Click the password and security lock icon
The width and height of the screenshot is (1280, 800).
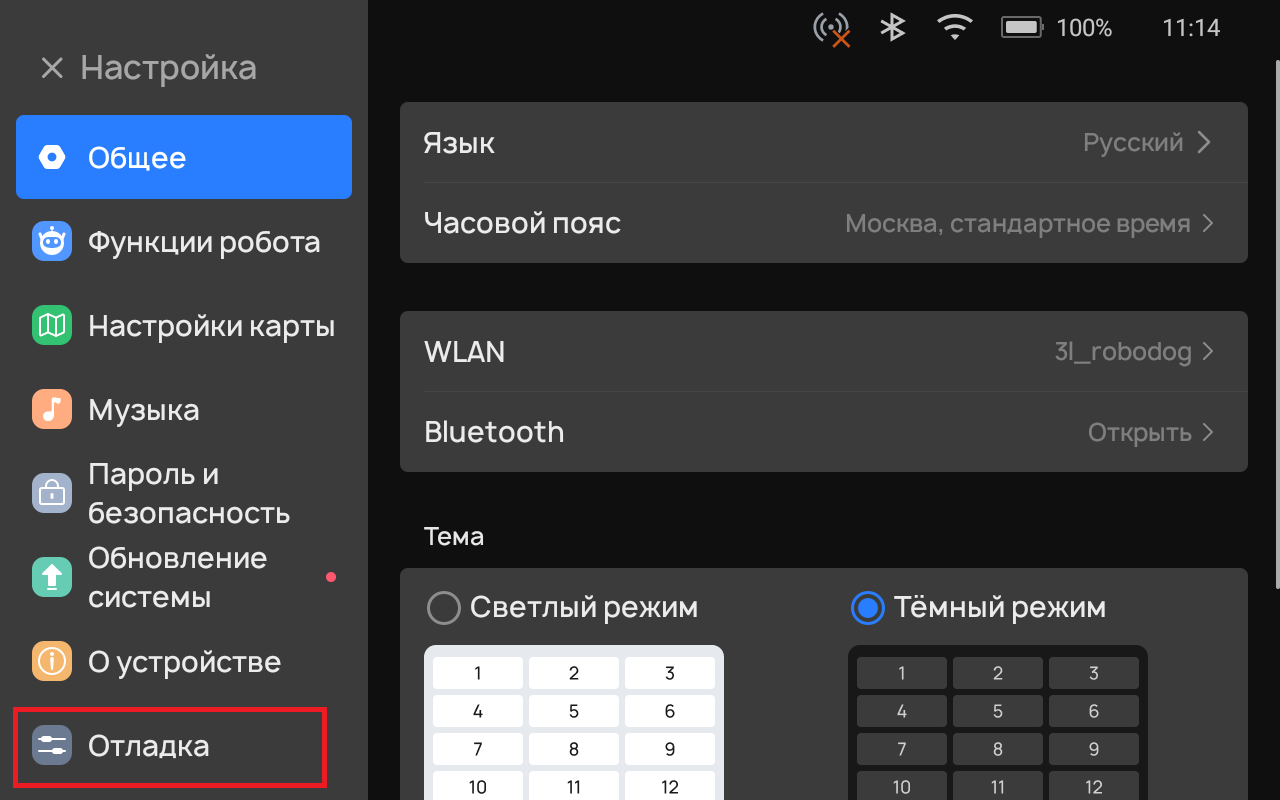click(x=51, y=493)
